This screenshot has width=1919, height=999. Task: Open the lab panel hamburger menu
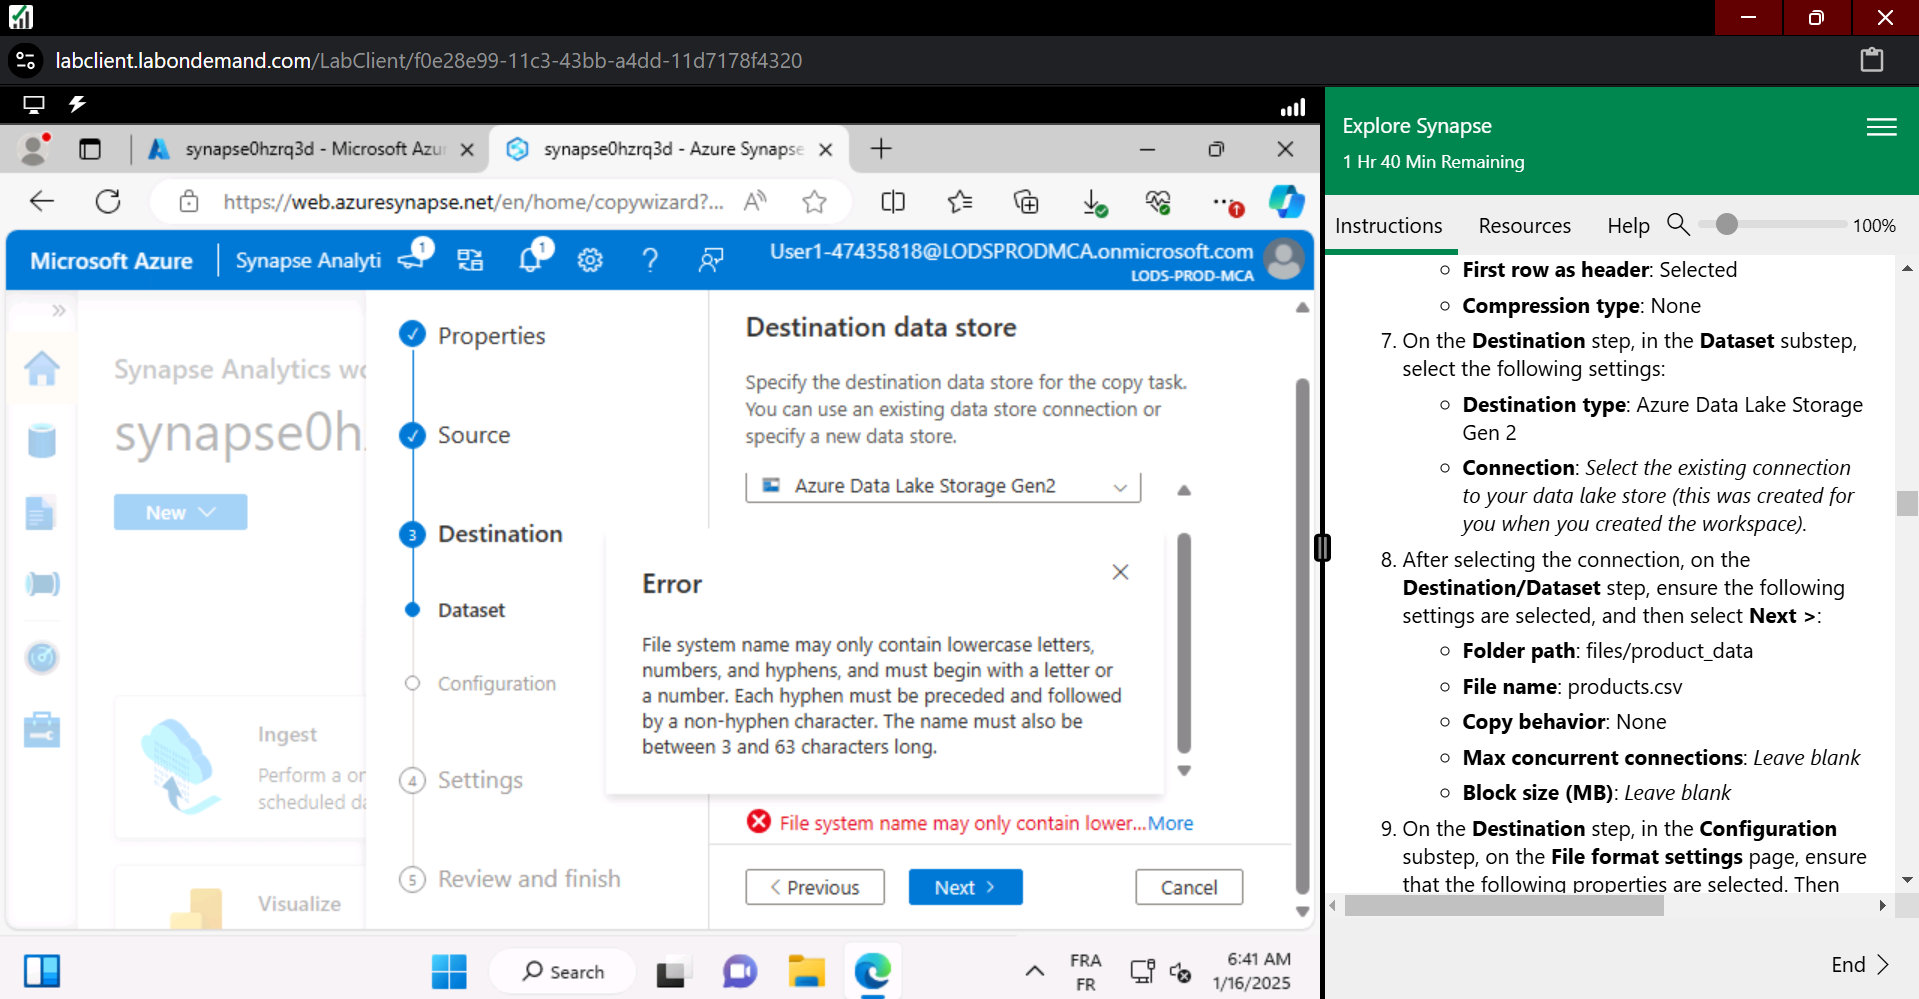pyautogui.click(x=1881, y=127)
